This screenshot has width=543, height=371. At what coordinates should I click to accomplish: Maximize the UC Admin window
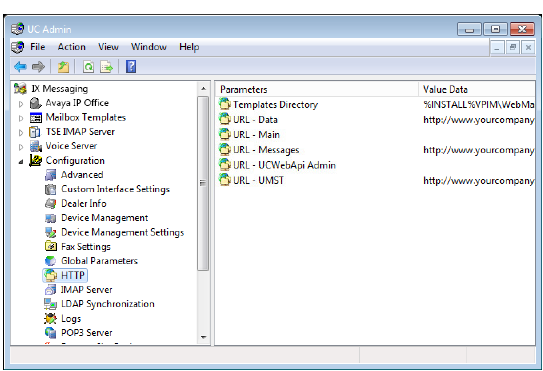point(496,29)
